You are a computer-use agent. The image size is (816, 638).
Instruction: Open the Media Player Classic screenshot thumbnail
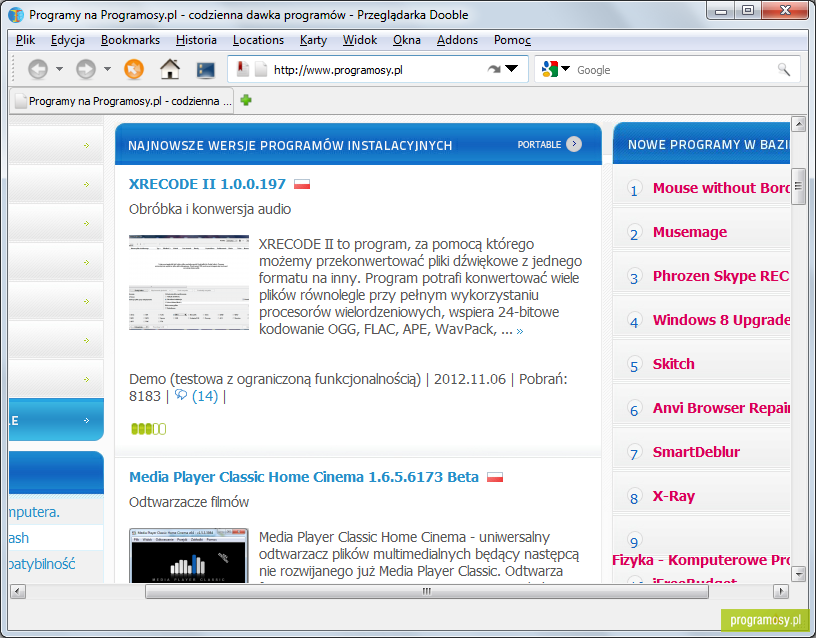click(189, 556)
